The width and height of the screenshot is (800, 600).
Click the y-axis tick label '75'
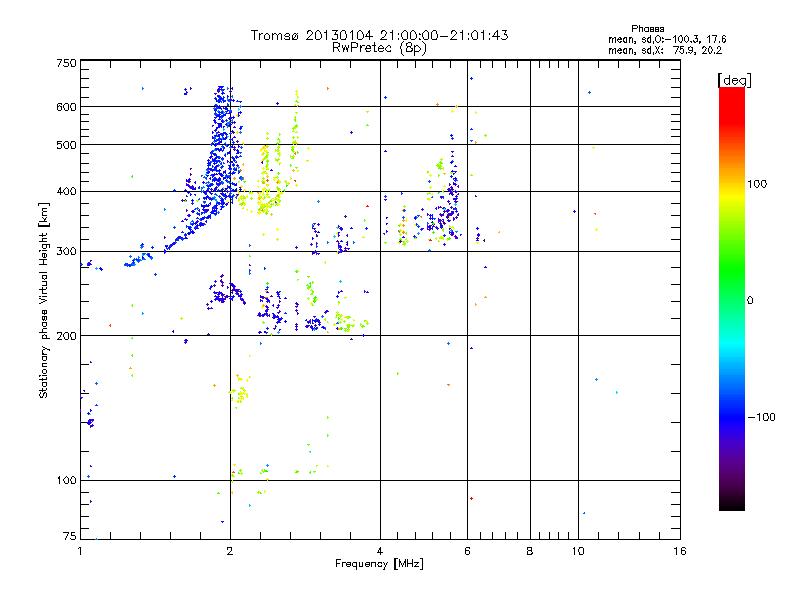tap(70, 536)
